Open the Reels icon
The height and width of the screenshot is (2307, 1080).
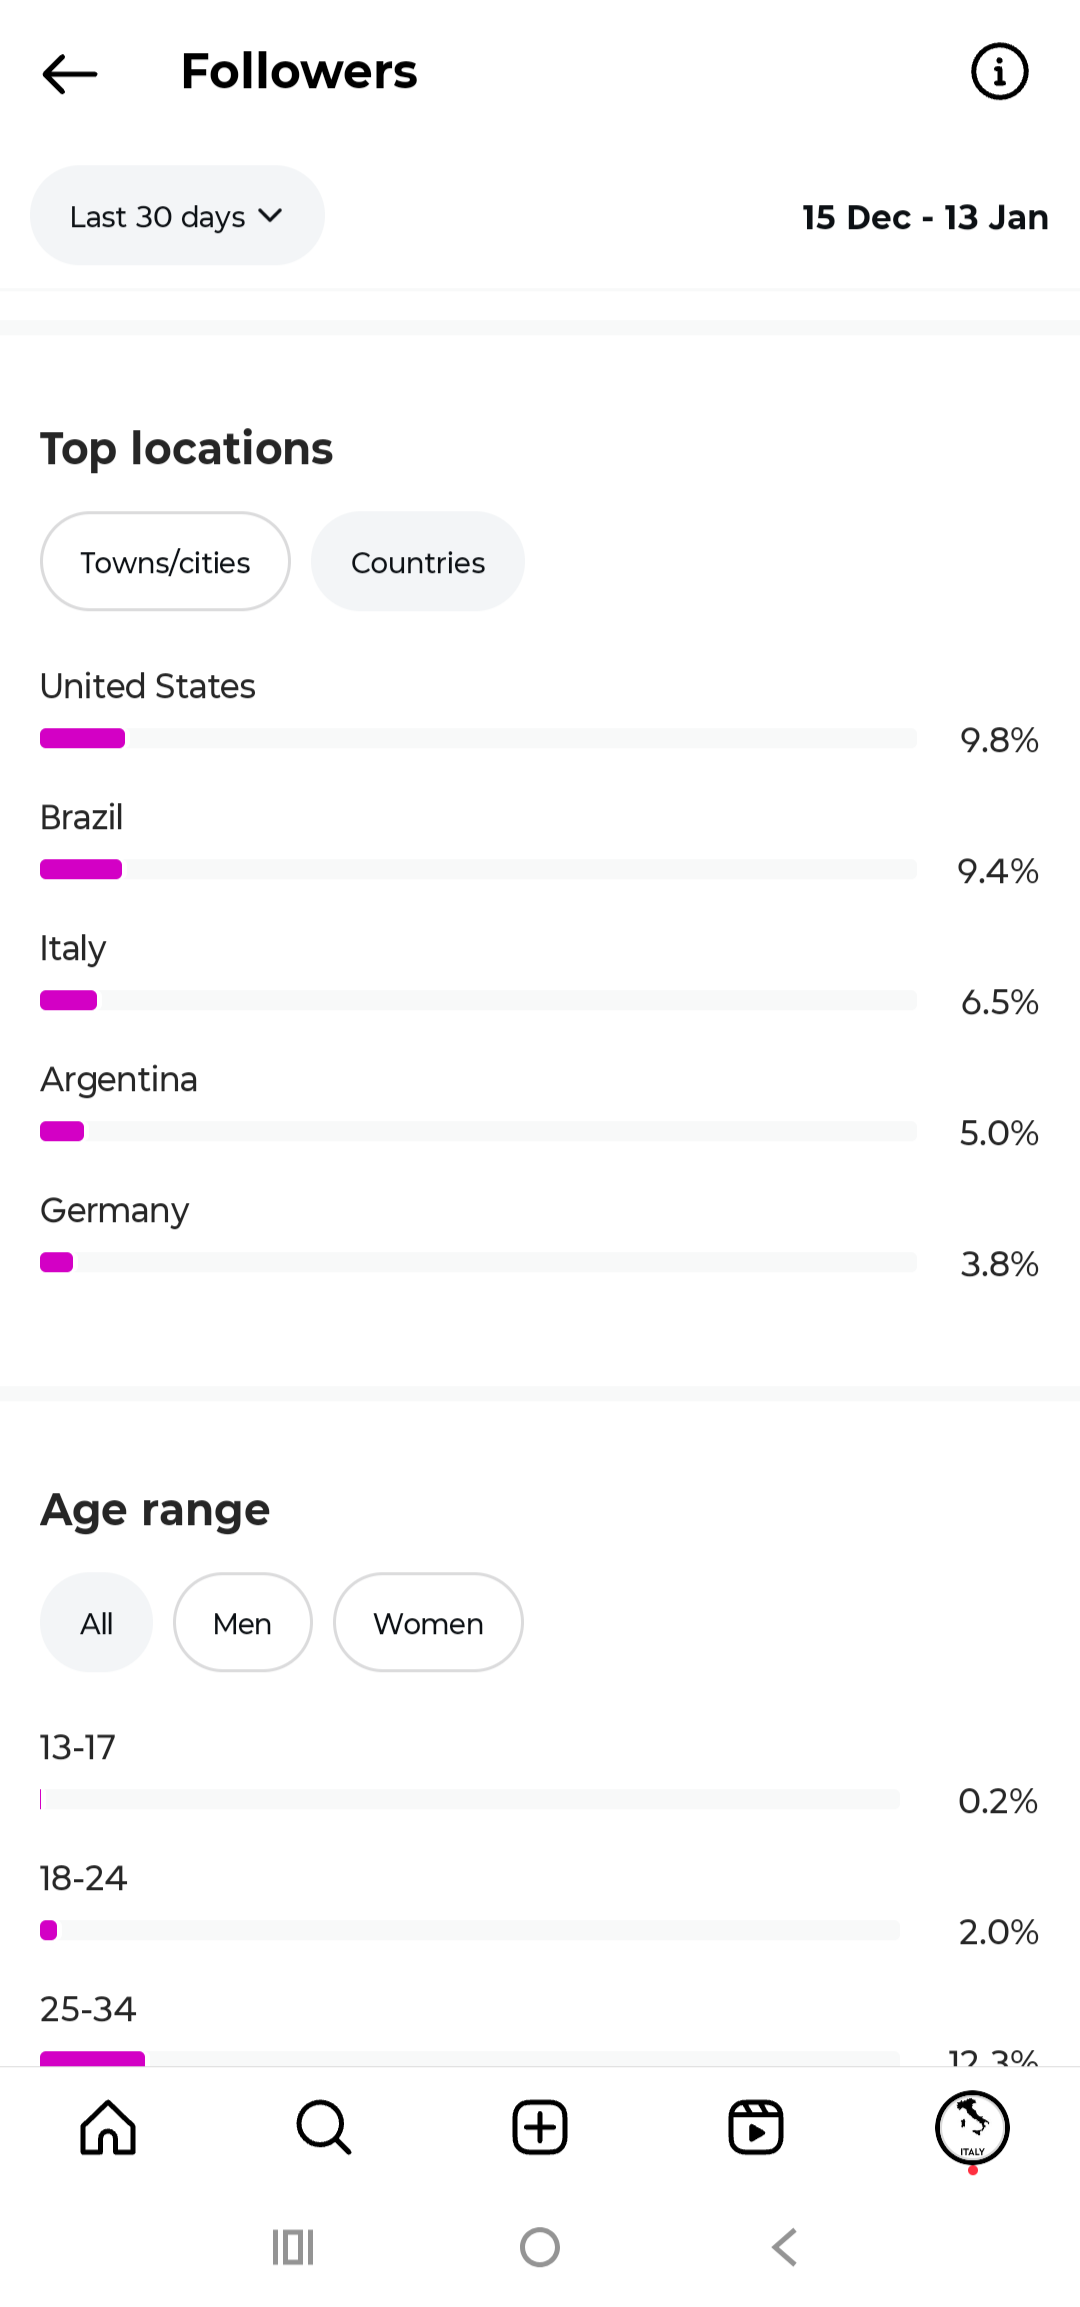(756, 2127)
